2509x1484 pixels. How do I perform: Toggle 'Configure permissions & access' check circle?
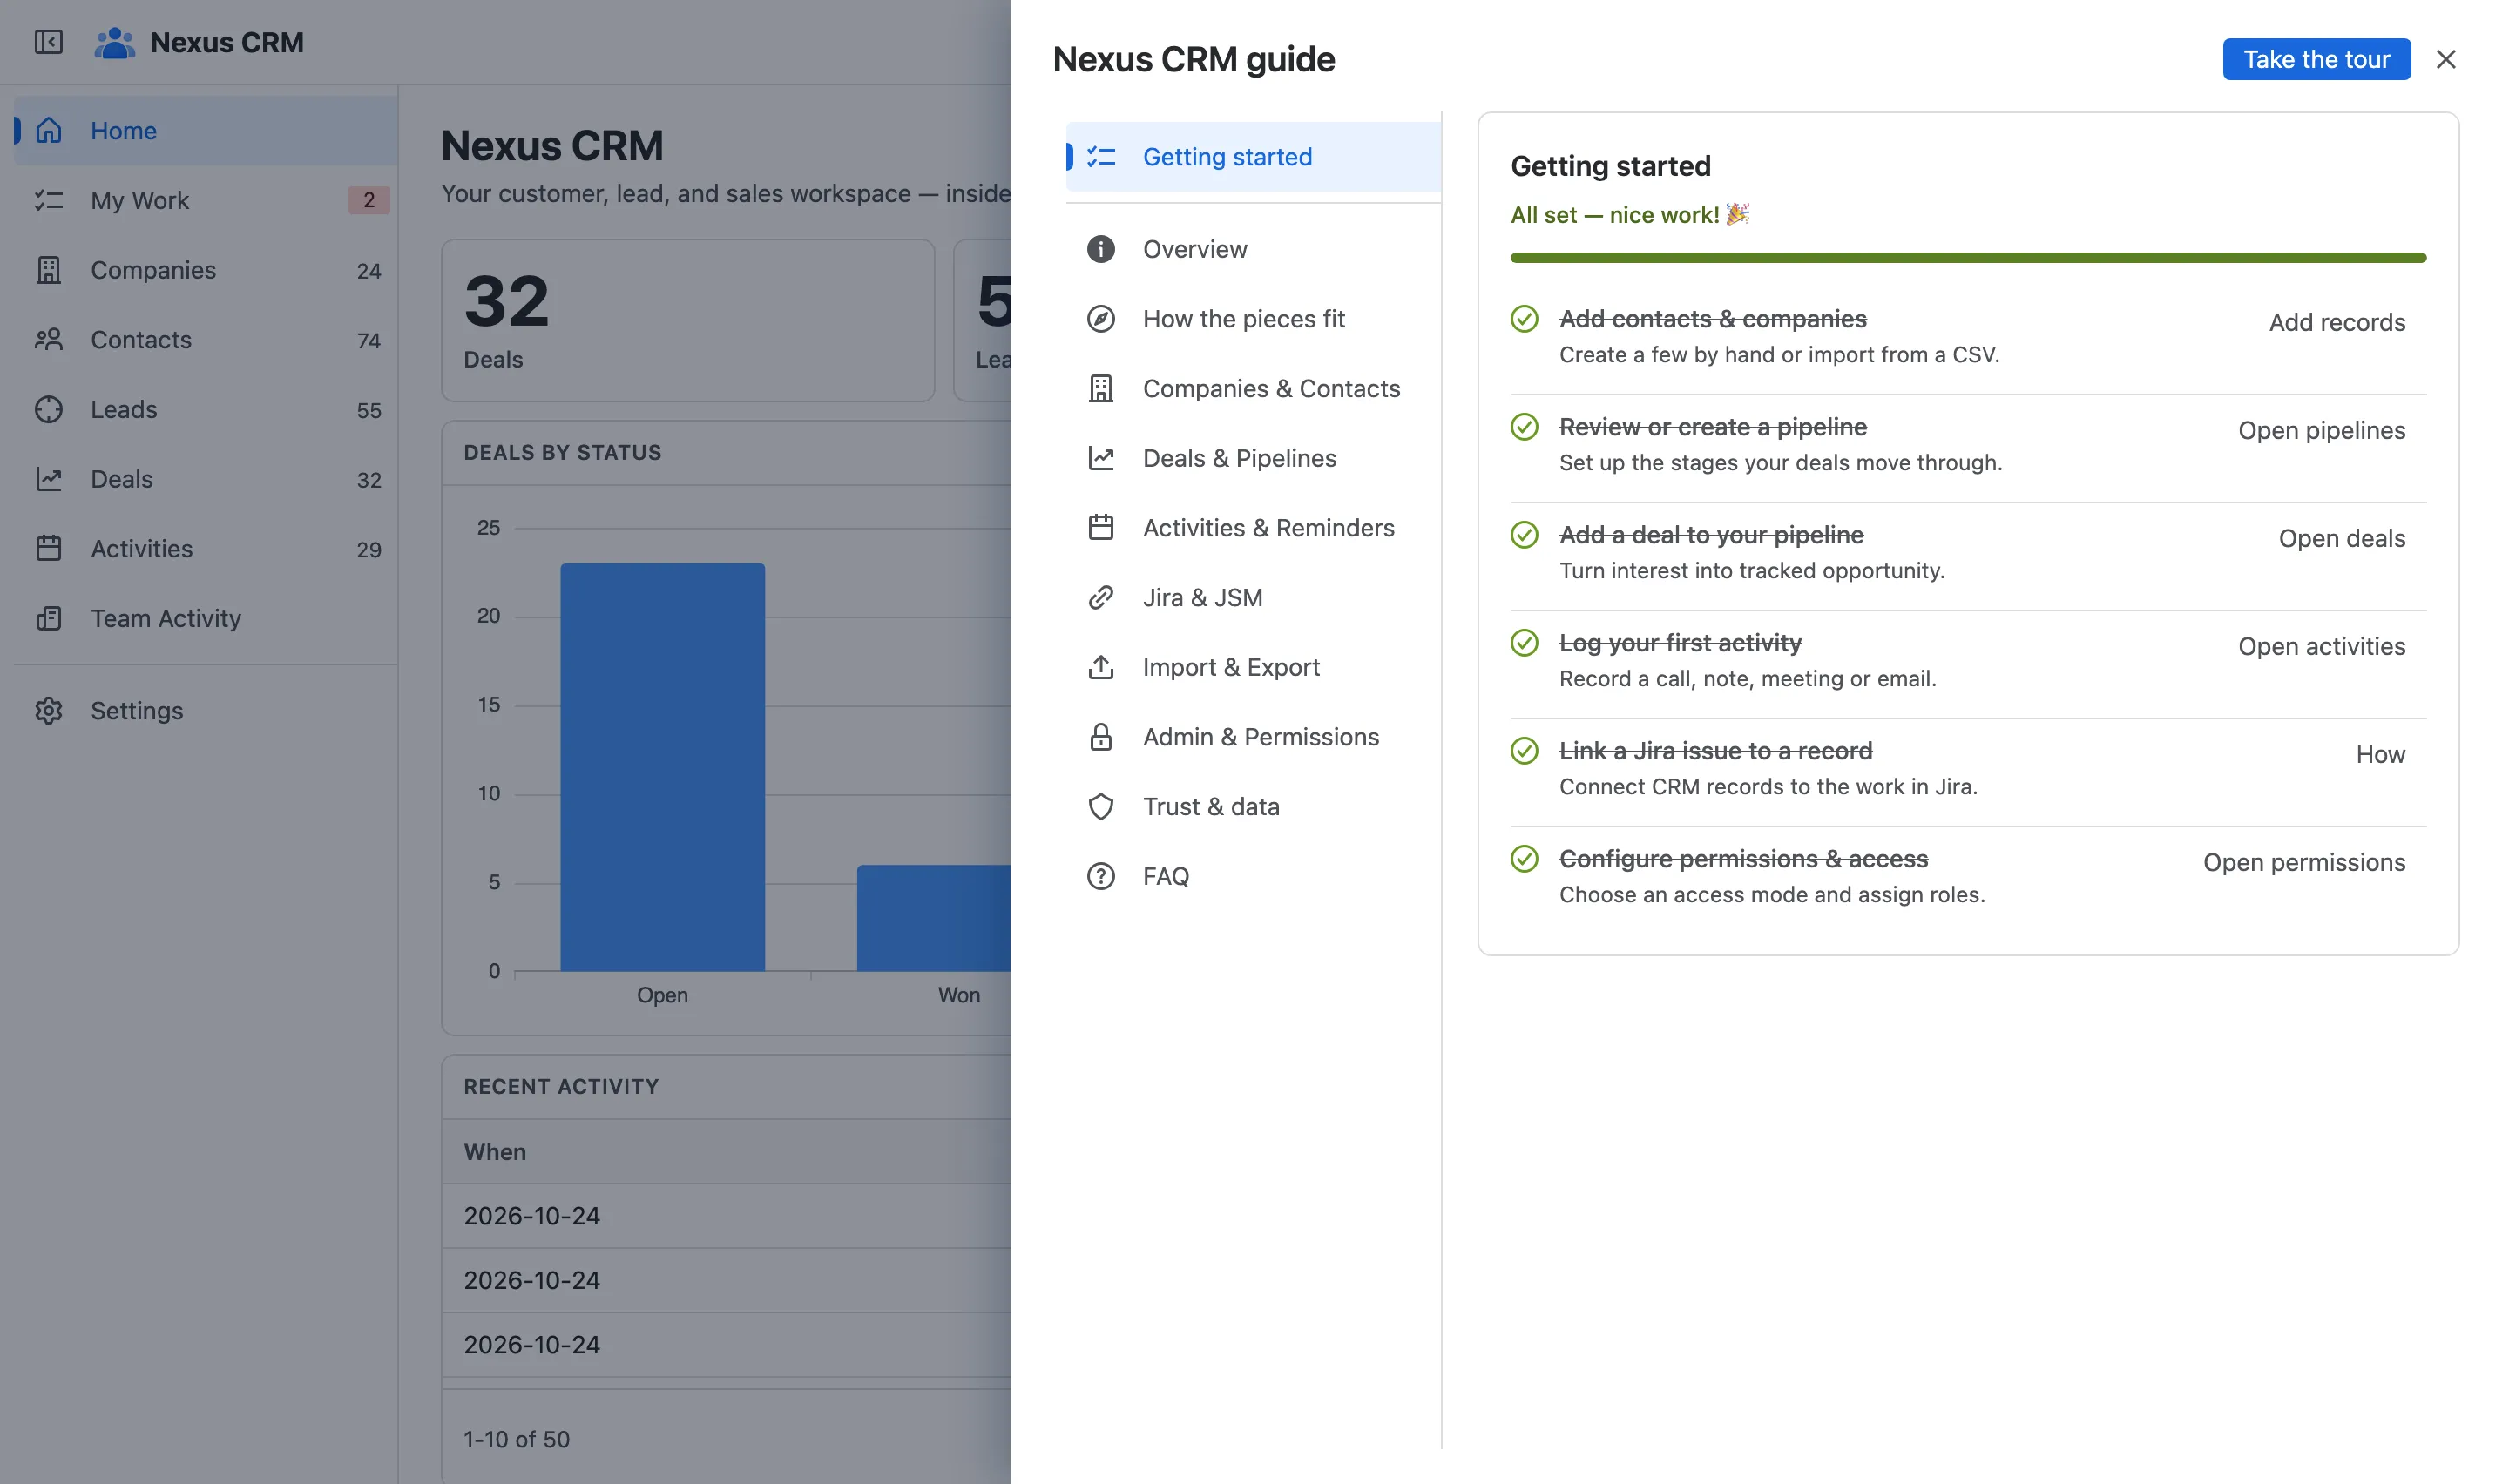(1524, 859)
